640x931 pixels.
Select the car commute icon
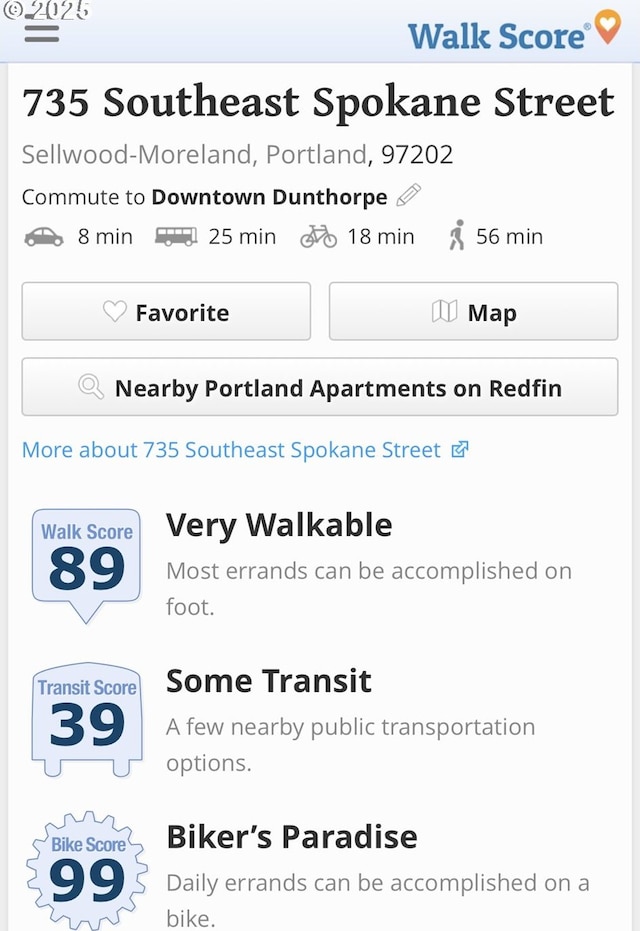(x=44, y=237)
